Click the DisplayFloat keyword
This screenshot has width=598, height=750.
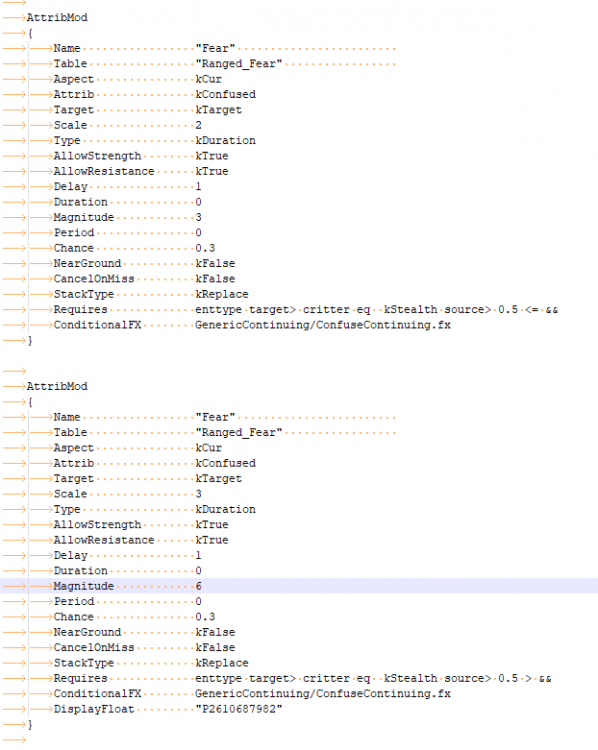94,709
